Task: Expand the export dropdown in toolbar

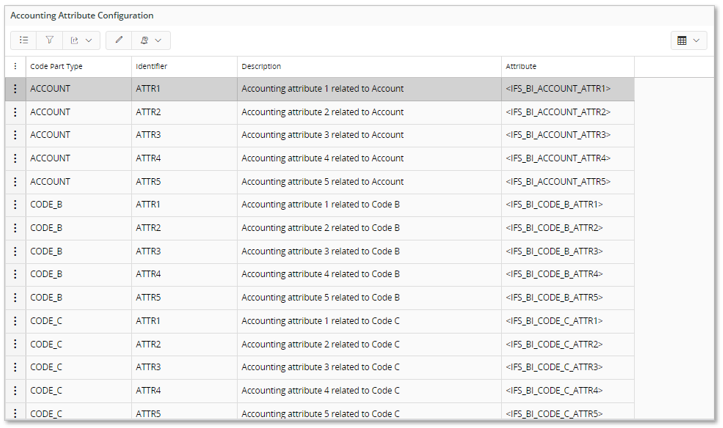Action: [80, 41]
